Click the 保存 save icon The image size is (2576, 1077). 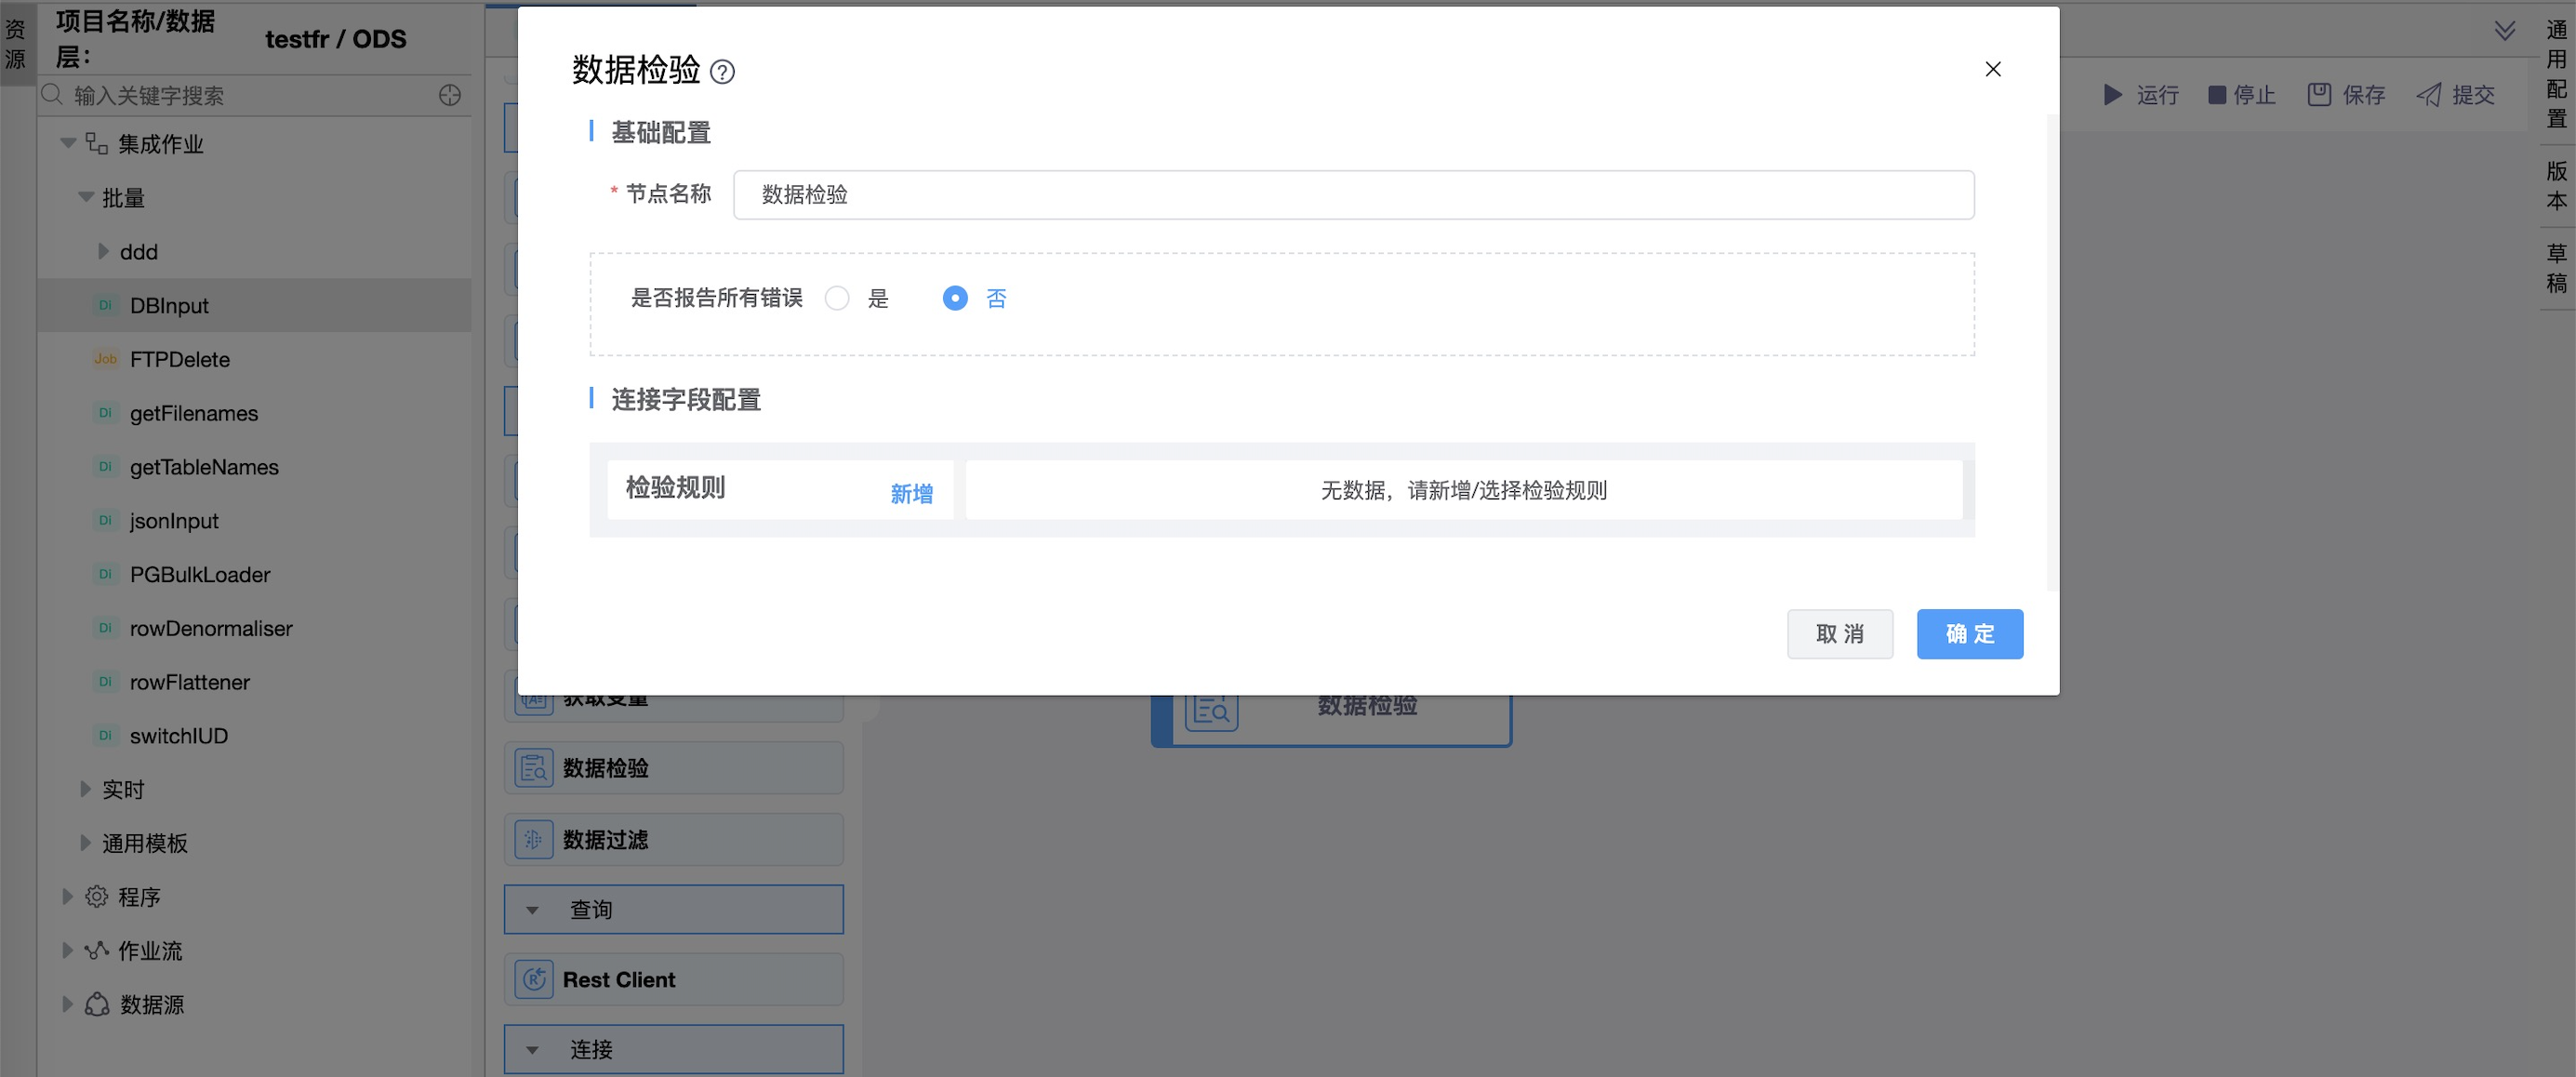point(2319,95)
